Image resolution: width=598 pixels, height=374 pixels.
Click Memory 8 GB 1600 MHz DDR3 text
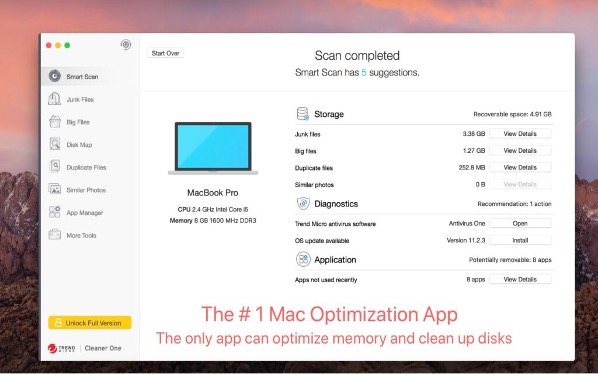coord(213,221)
